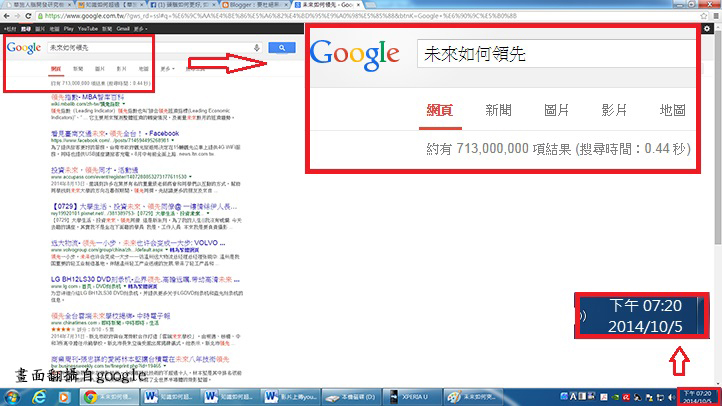This screenshot has width=722, height=406.
Task: Click the volume speaker tray icon
Action: 671,397
